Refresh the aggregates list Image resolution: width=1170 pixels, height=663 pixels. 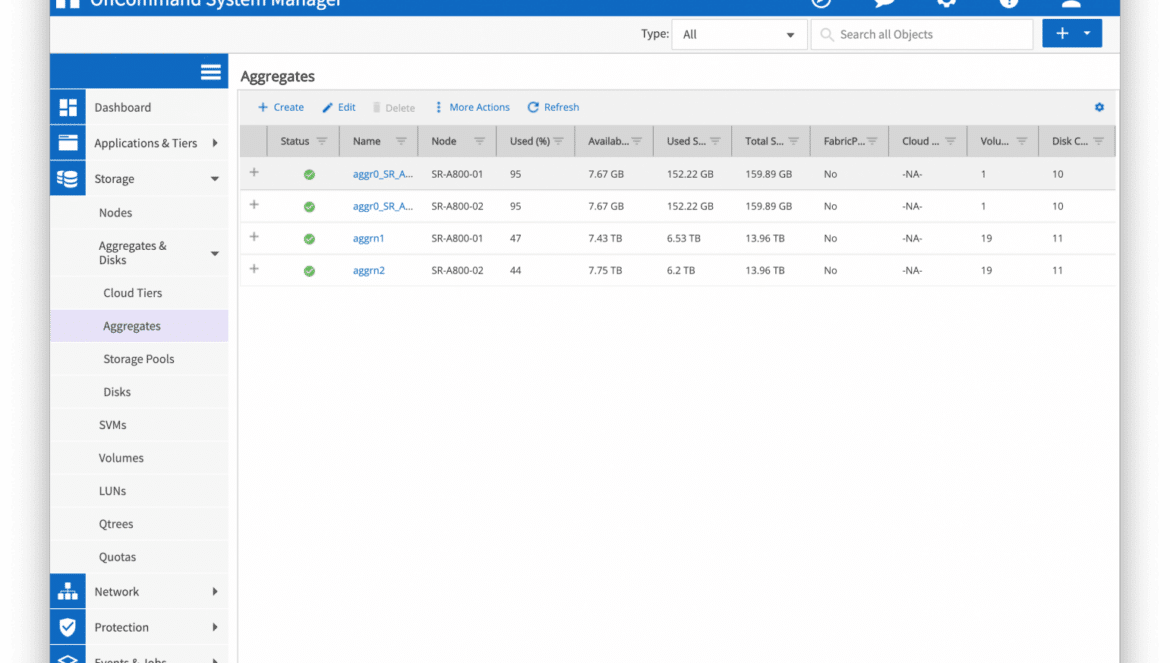point(553,107)
